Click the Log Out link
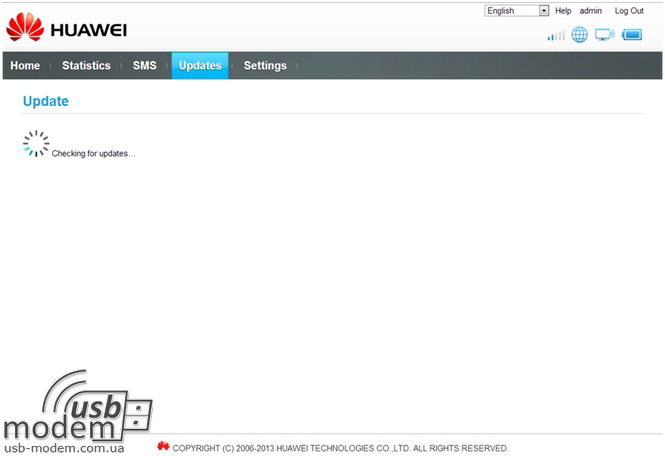The image size is (665, 456). pos(629,11)
